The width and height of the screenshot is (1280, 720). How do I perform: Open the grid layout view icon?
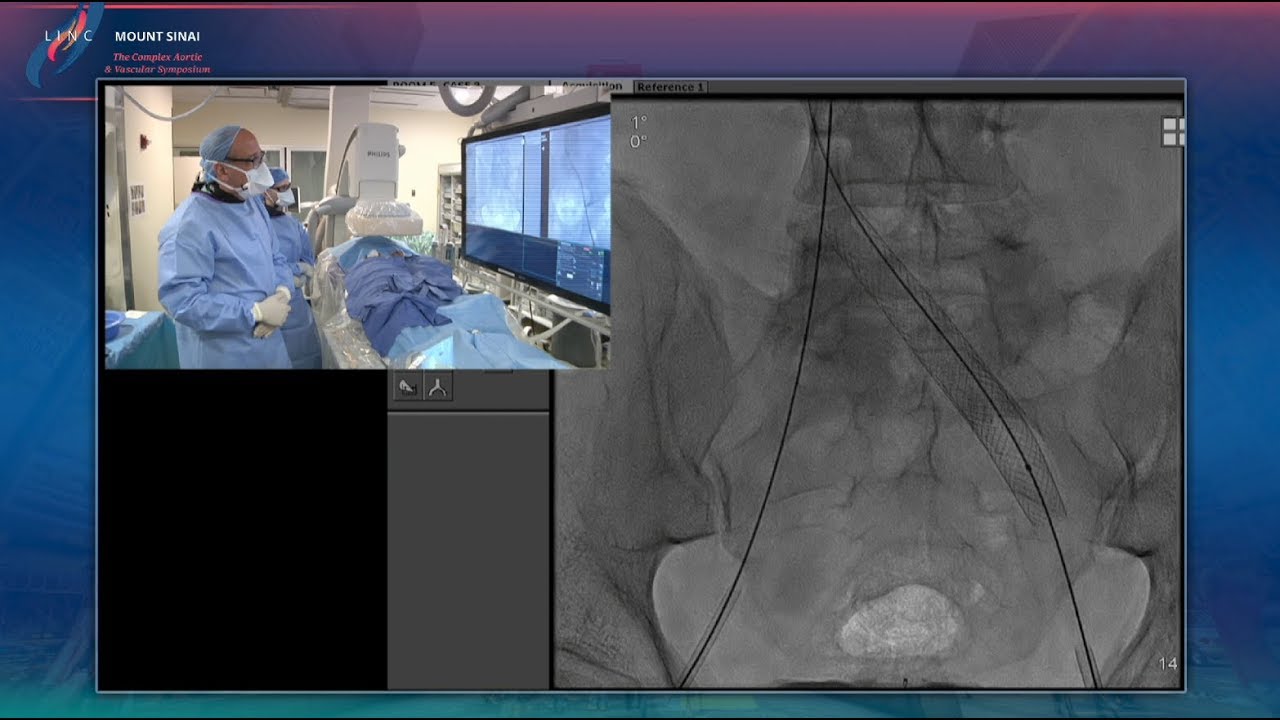[1173, 132]
